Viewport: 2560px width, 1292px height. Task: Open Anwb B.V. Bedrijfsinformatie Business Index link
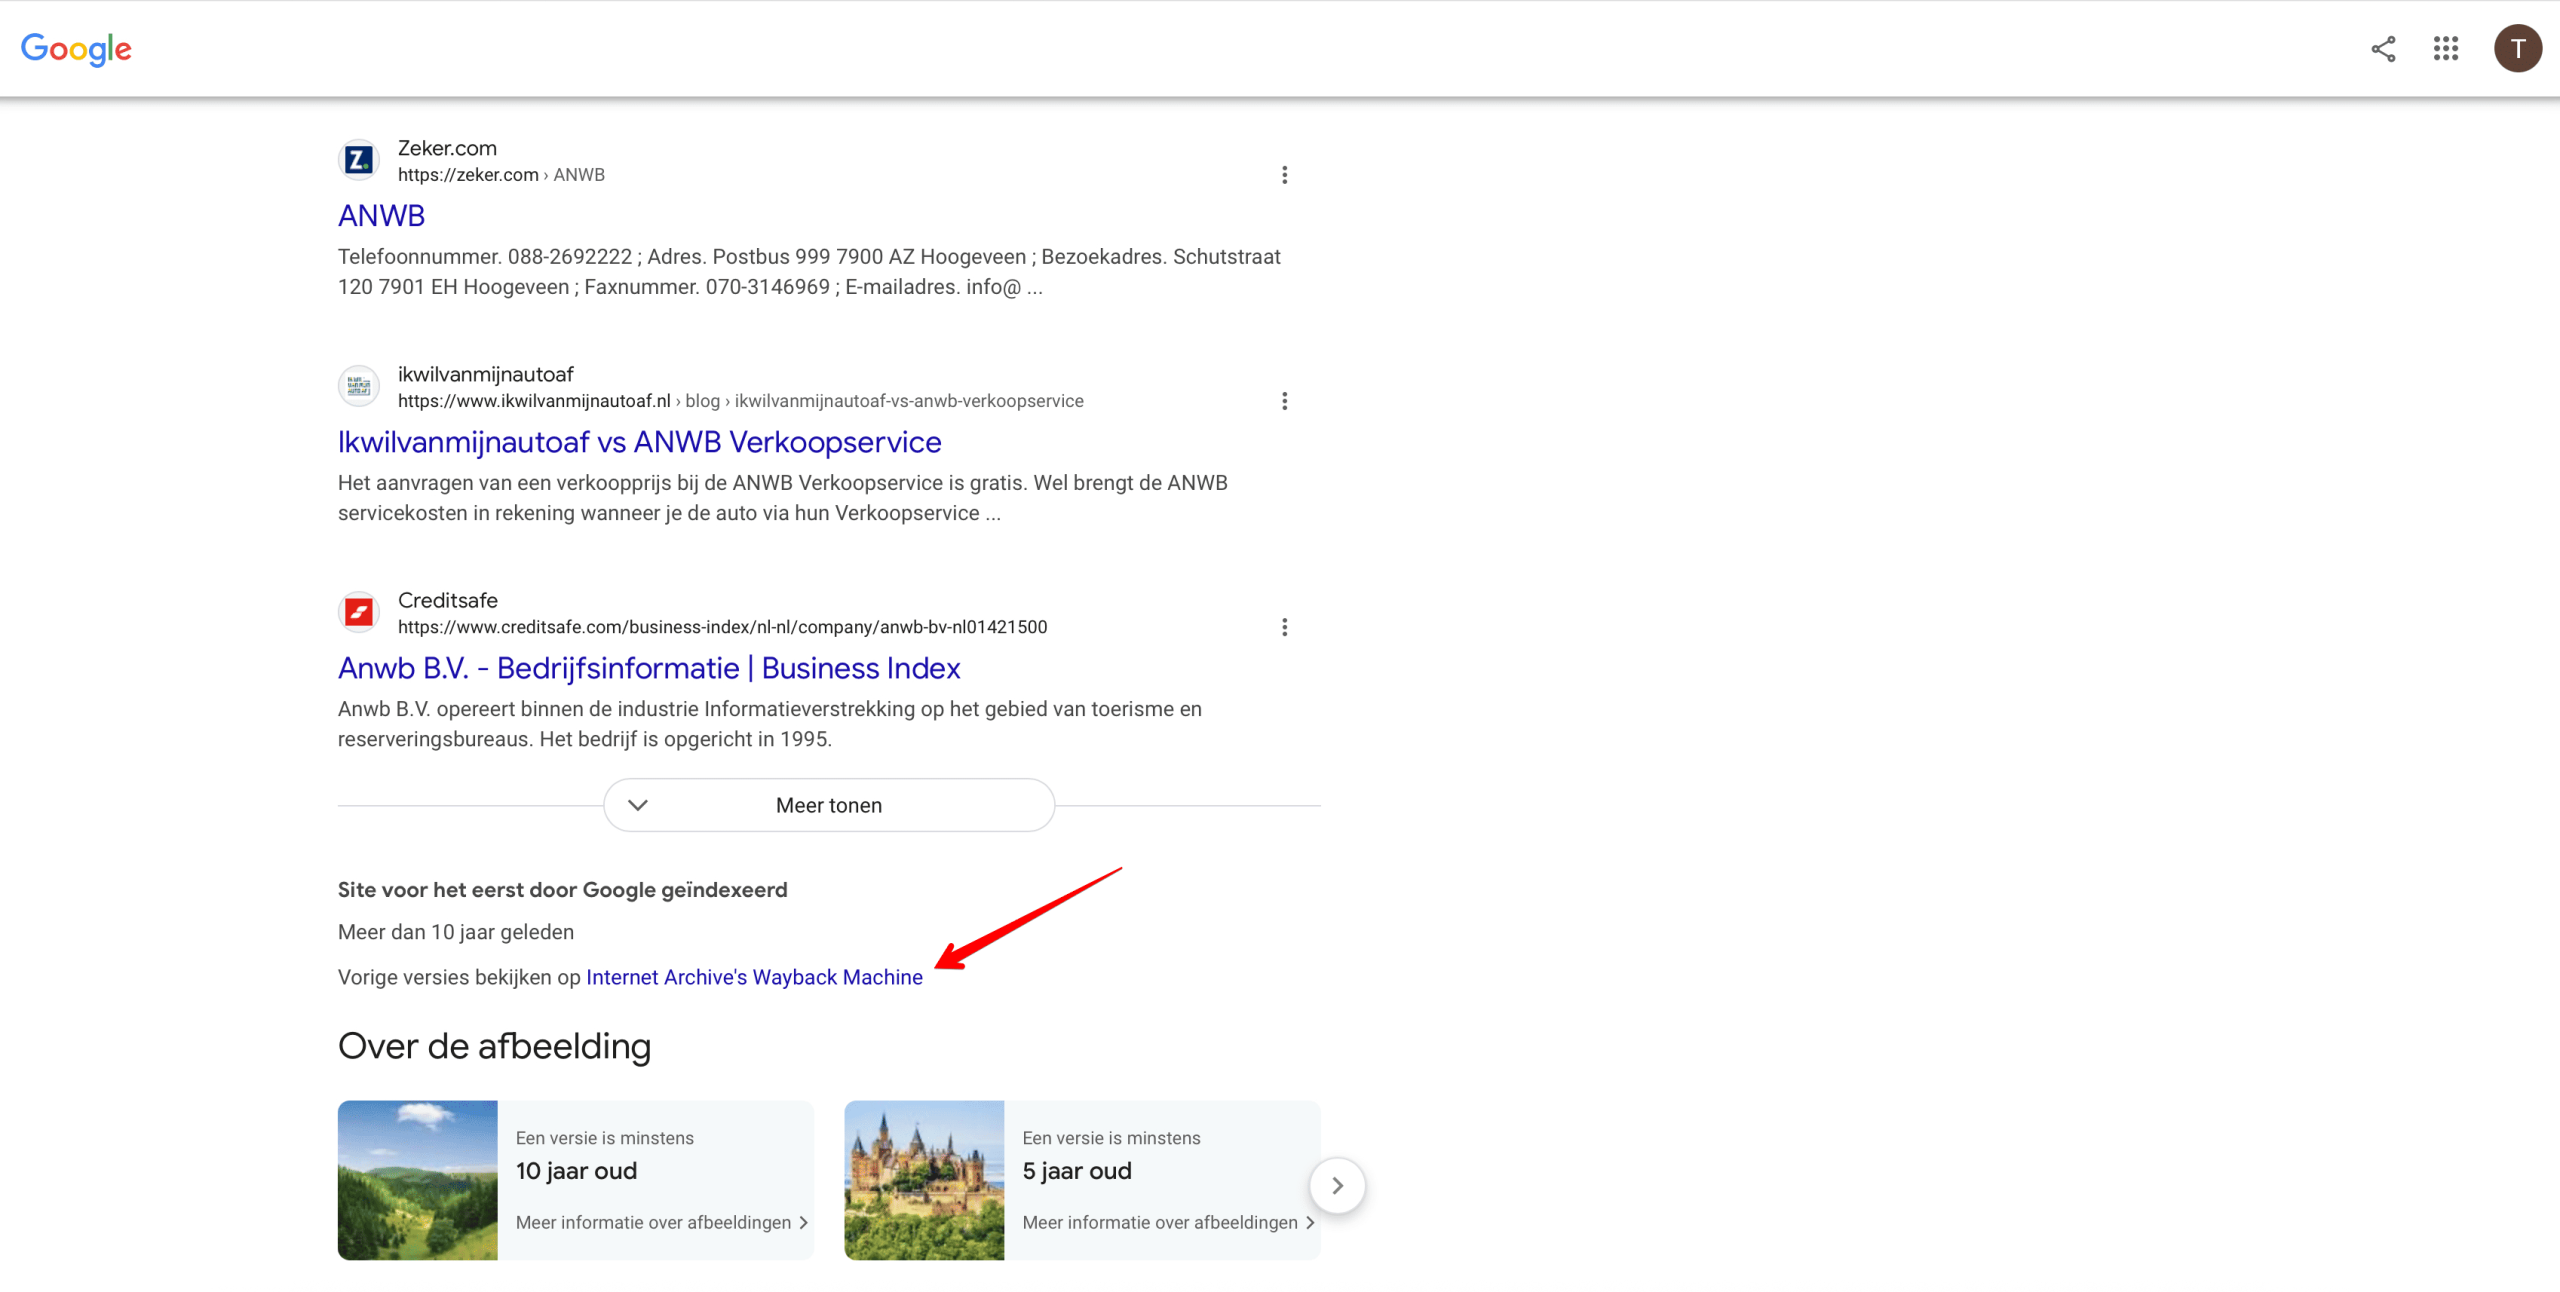tap(649, 667)
